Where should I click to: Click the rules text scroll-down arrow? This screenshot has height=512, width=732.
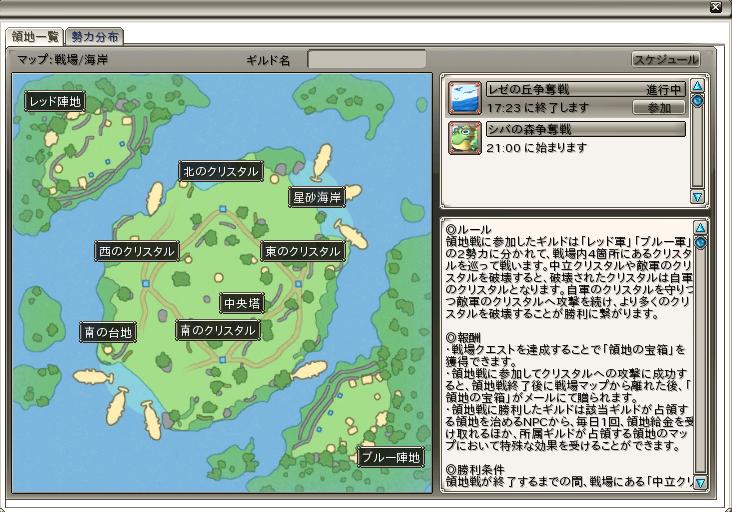pos(700,483)
